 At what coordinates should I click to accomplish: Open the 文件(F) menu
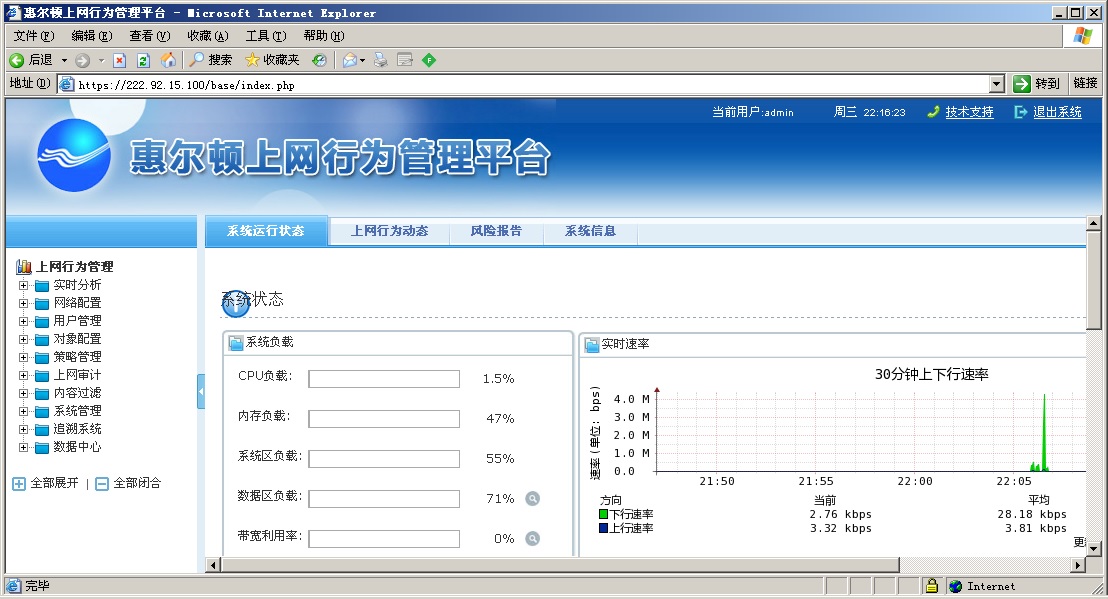coord(34,35)
